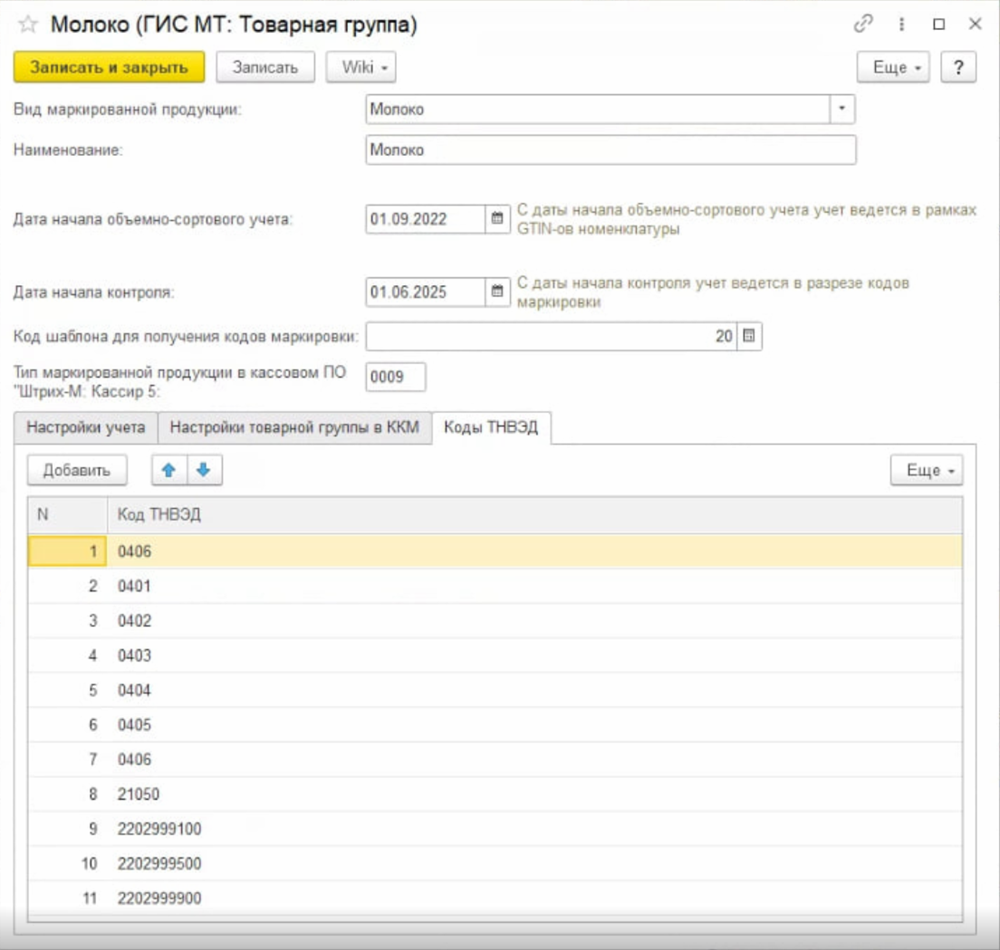The width and height of the screenshot is (1000, 950).
Task: Copy link using chain icon in title bar
Action: coord(862,25)
